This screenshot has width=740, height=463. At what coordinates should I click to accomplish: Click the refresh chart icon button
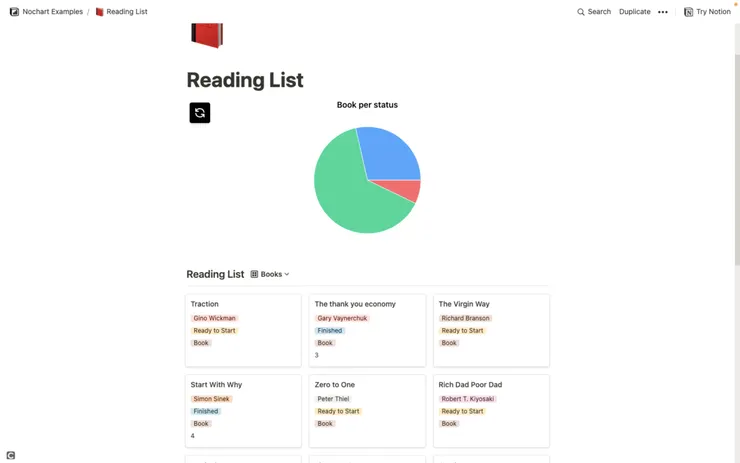[x=200, y=113]
